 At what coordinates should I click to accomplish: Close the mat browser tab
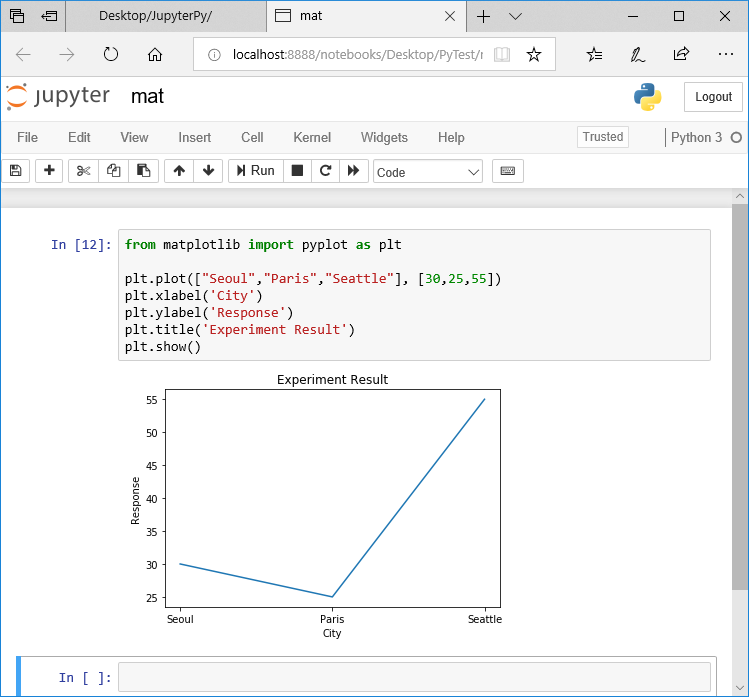[x=449, y=16]
